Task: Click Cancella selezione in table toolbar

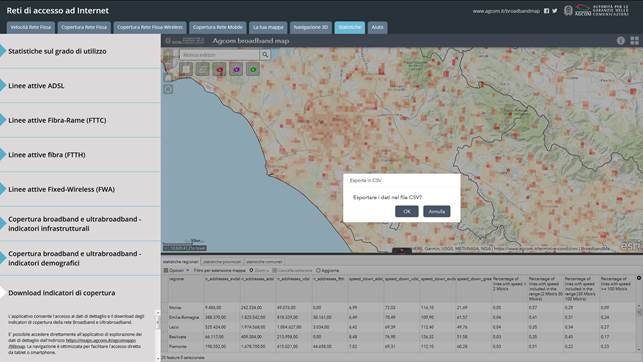Action: click(x=292, y=271)
